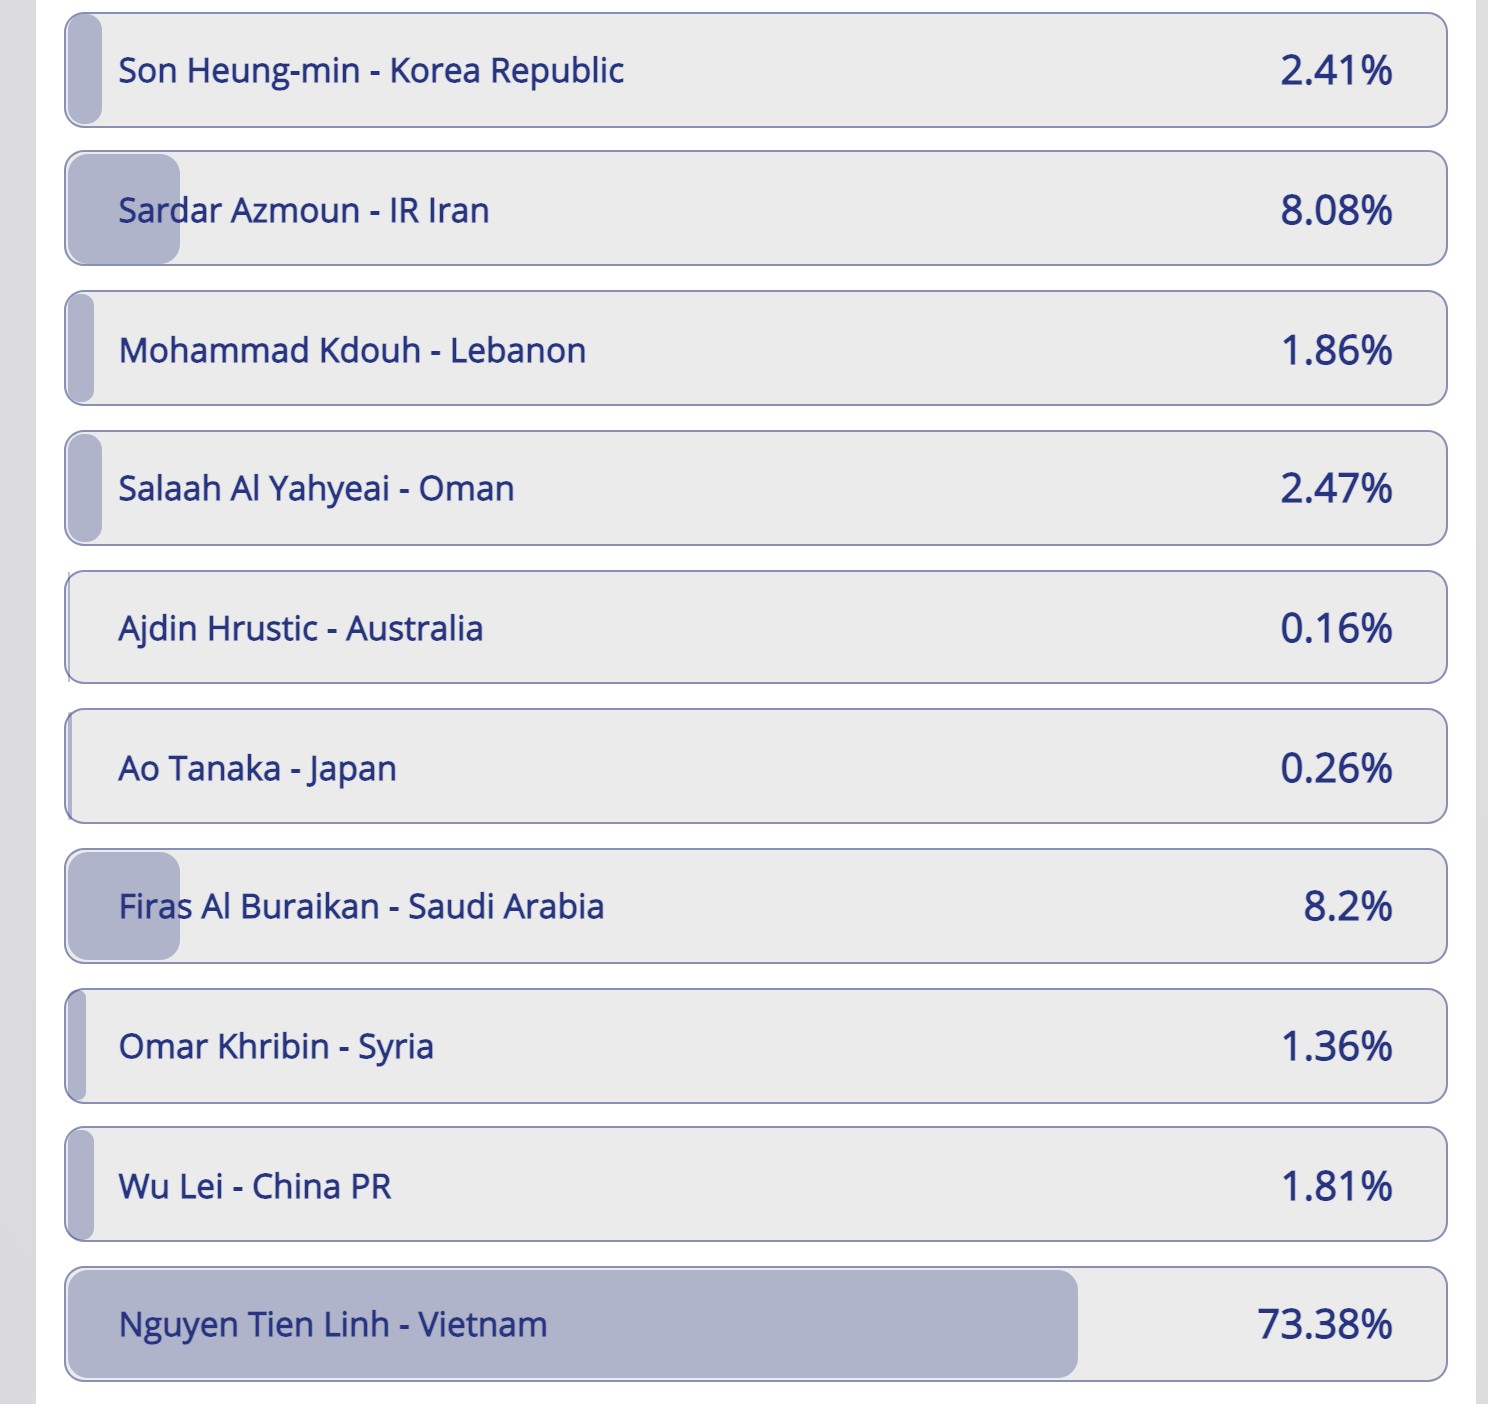Viewport: 1488px width, 1404px height.
Task: Click the 8.2% result for Firas Al Buraikan
Action: coord(1348,906)
